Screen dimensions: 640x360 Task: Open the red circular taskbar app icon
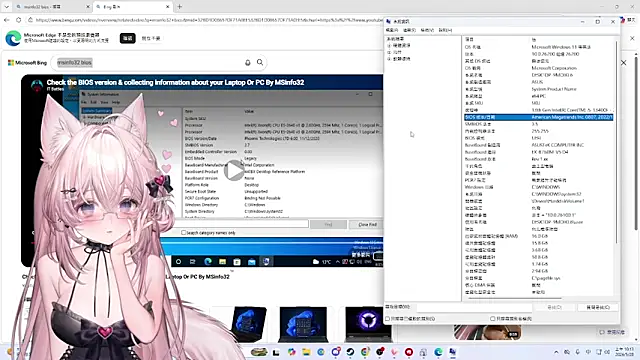click(x=409, y=352)
